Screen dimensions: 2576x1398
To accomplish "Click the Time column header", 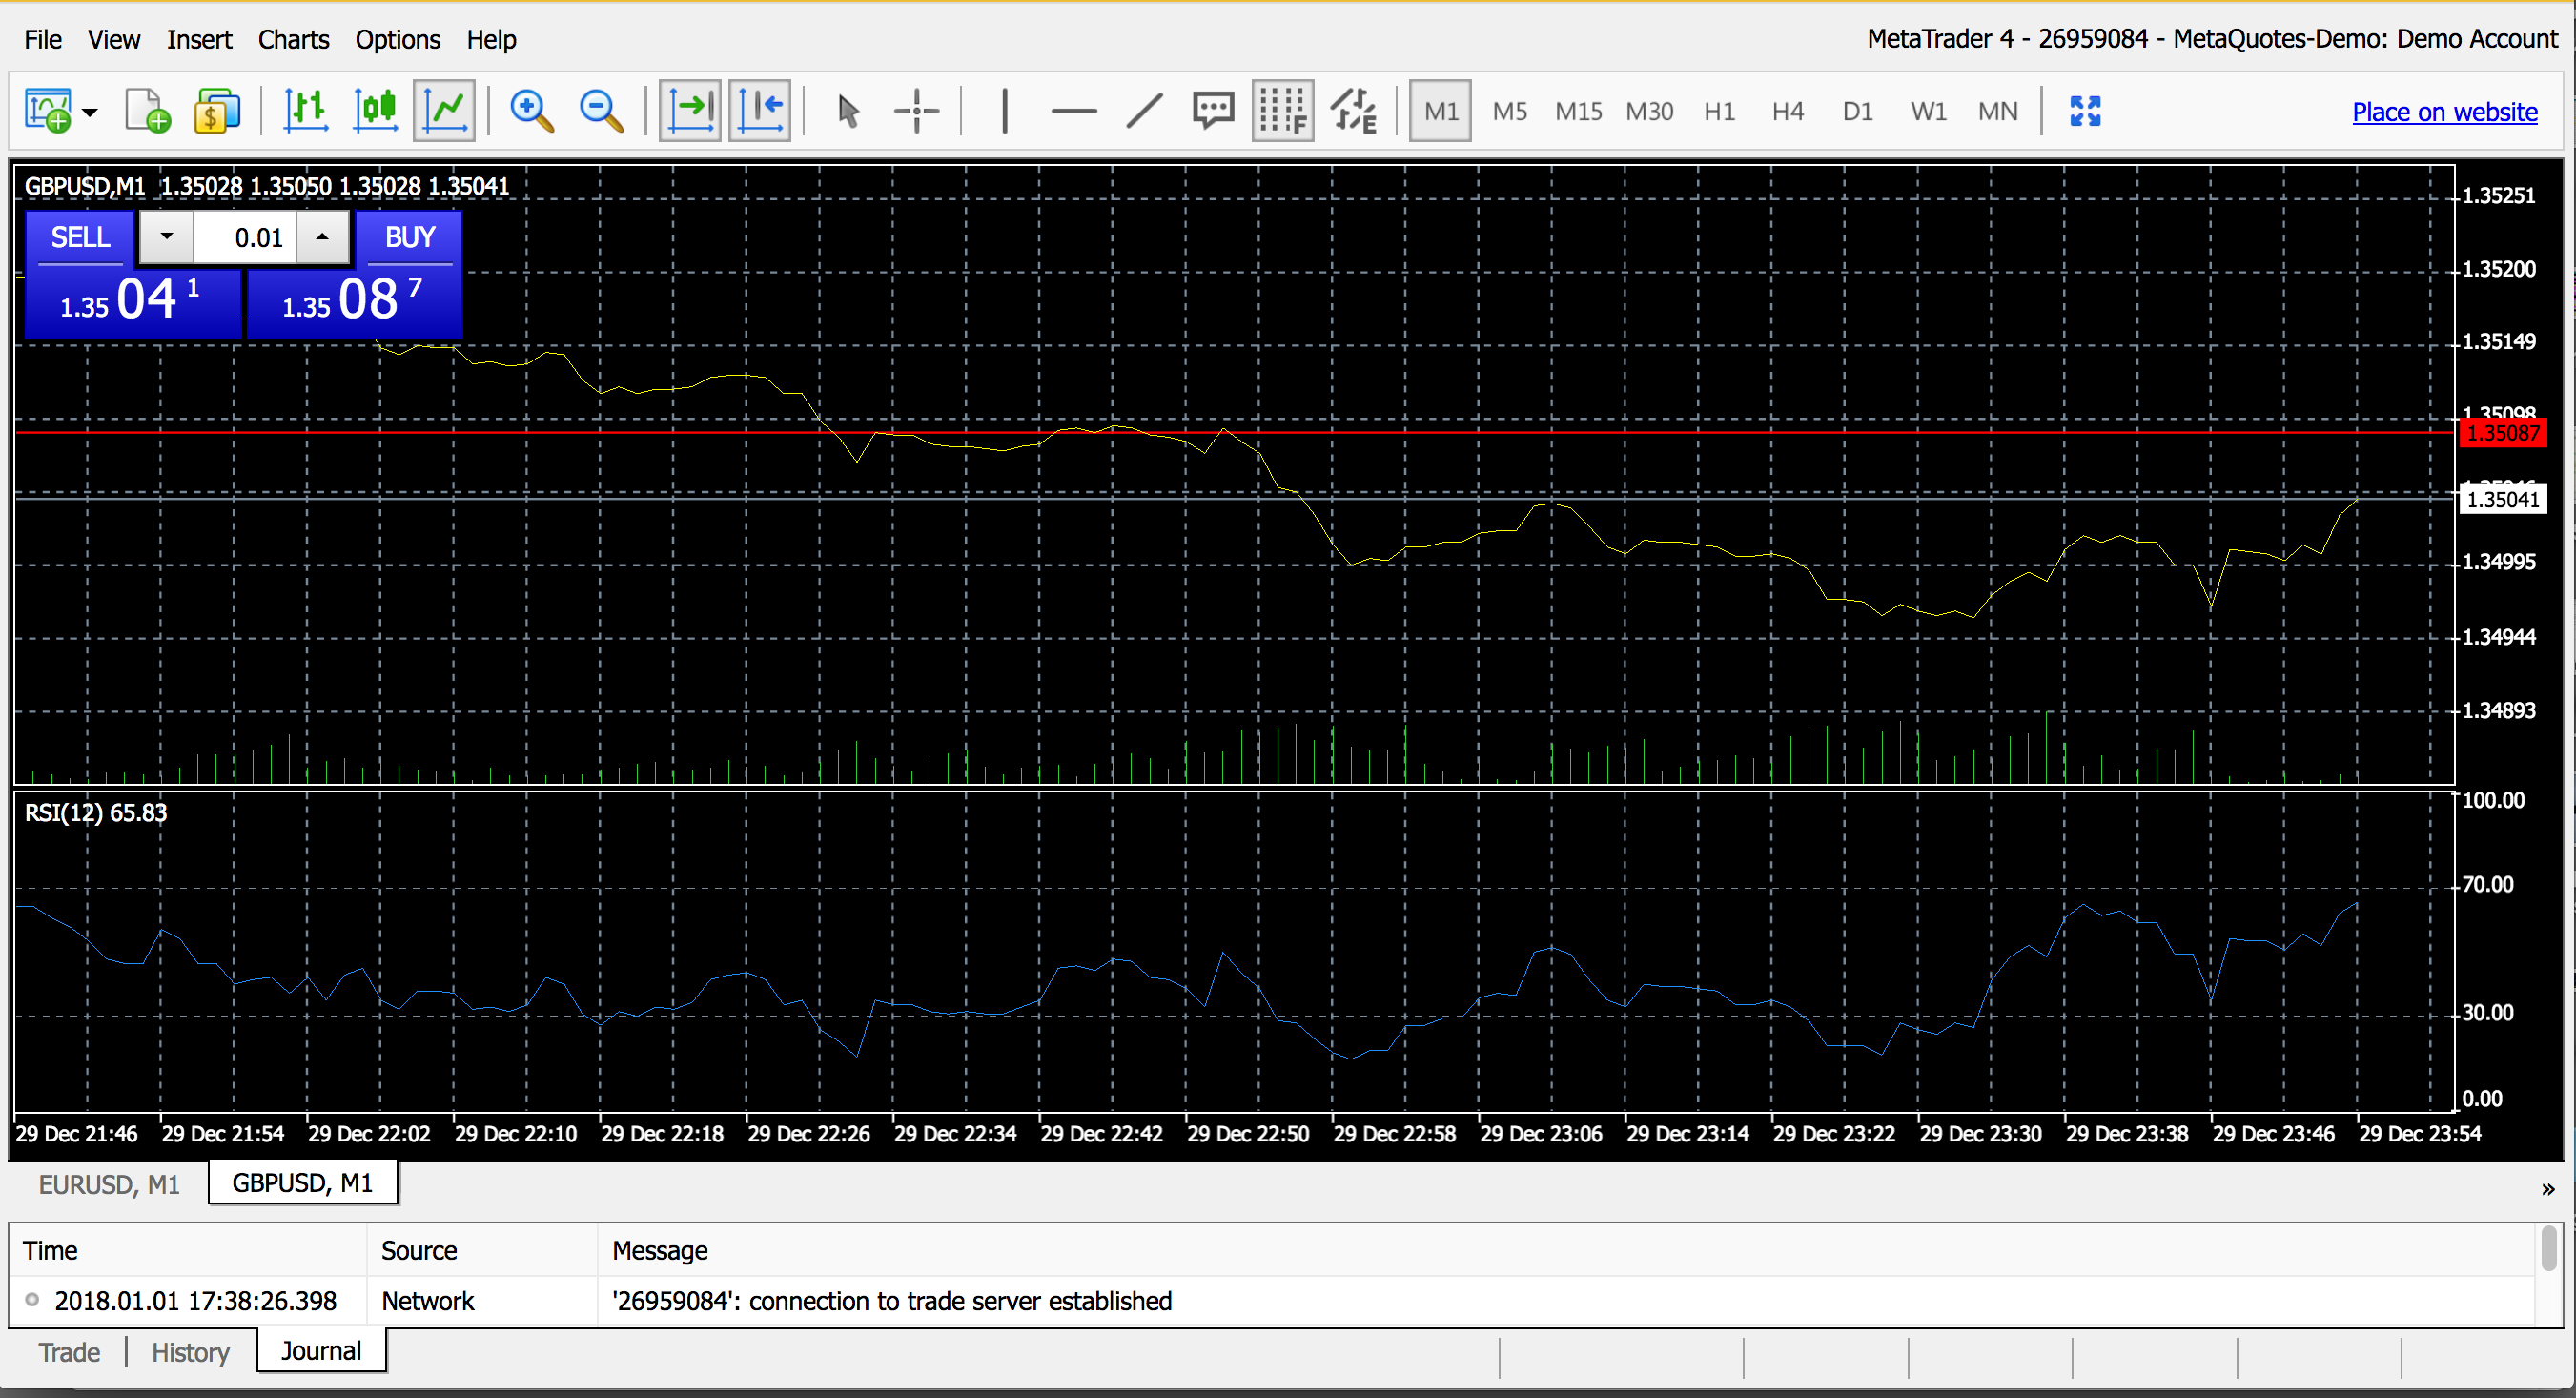I will pyautogui.click(x=188, y=1250).
